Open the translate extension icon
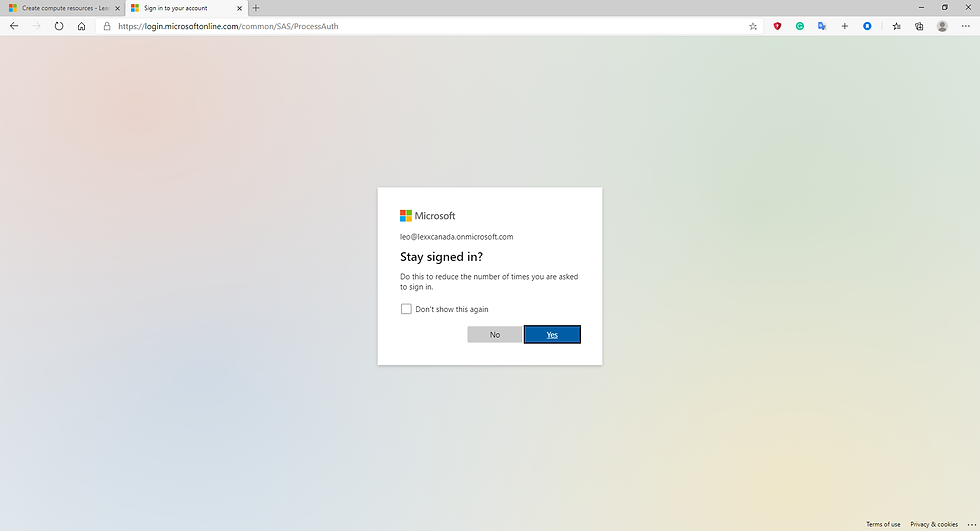Viewport: 980px width, 531px height. coord(822,26)
